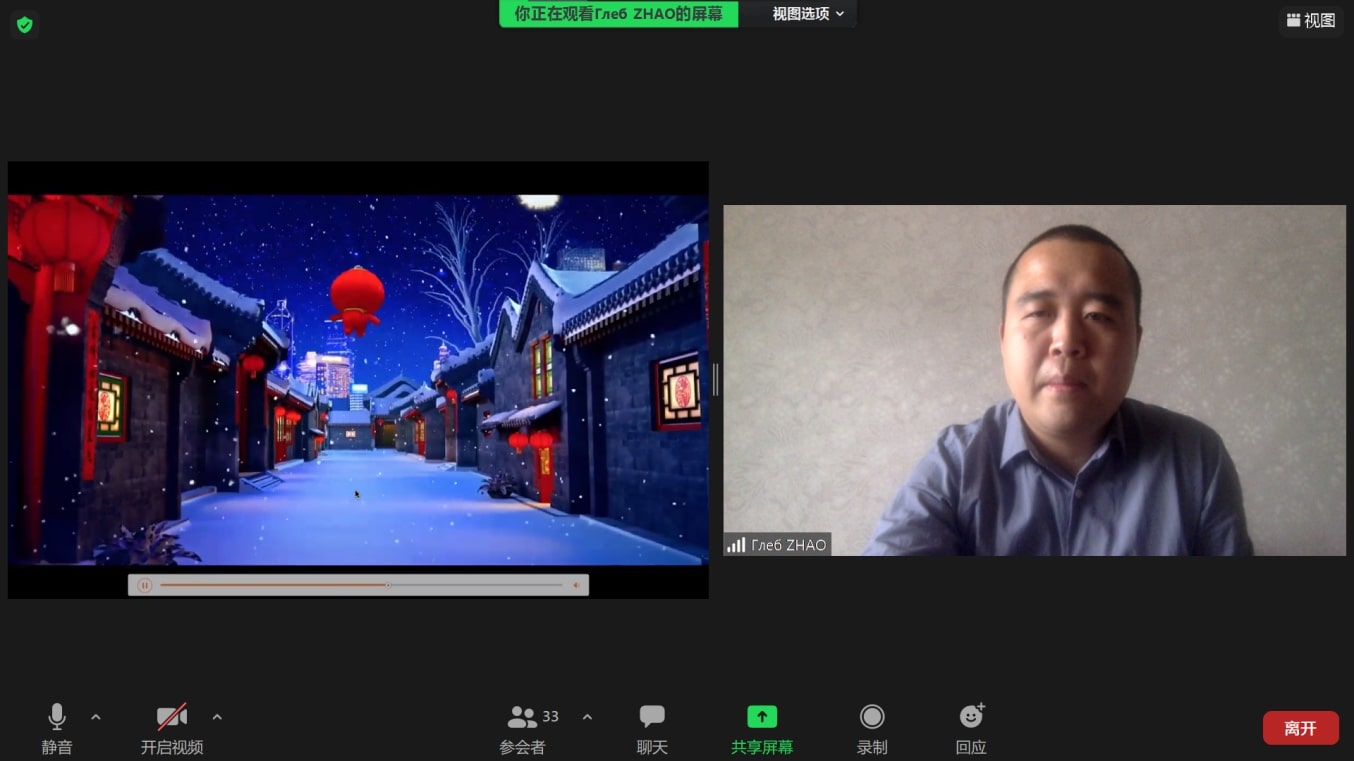Click the divider handle between shared screen and video
Image resolution: width=1354 pixels, height=761 pixels.
[715, 380]
